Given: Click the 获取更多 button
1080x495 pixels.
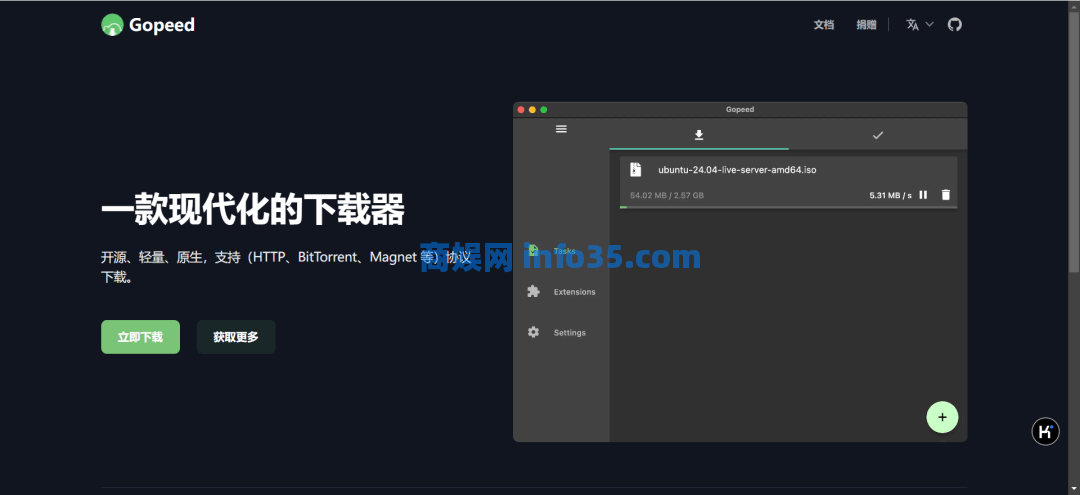Looking at the screenshot, I should coord(235,337).
